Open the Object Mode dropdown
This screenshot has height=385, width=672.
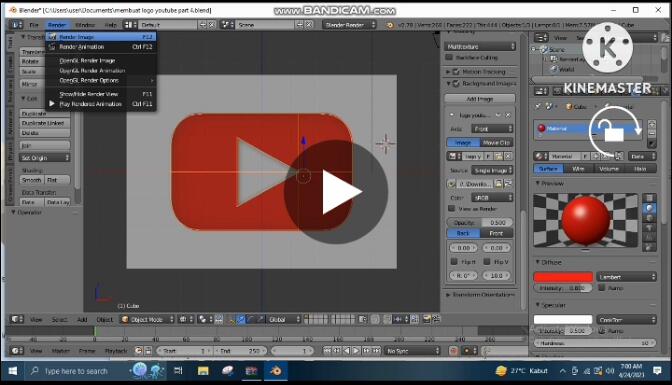point(147,319)
